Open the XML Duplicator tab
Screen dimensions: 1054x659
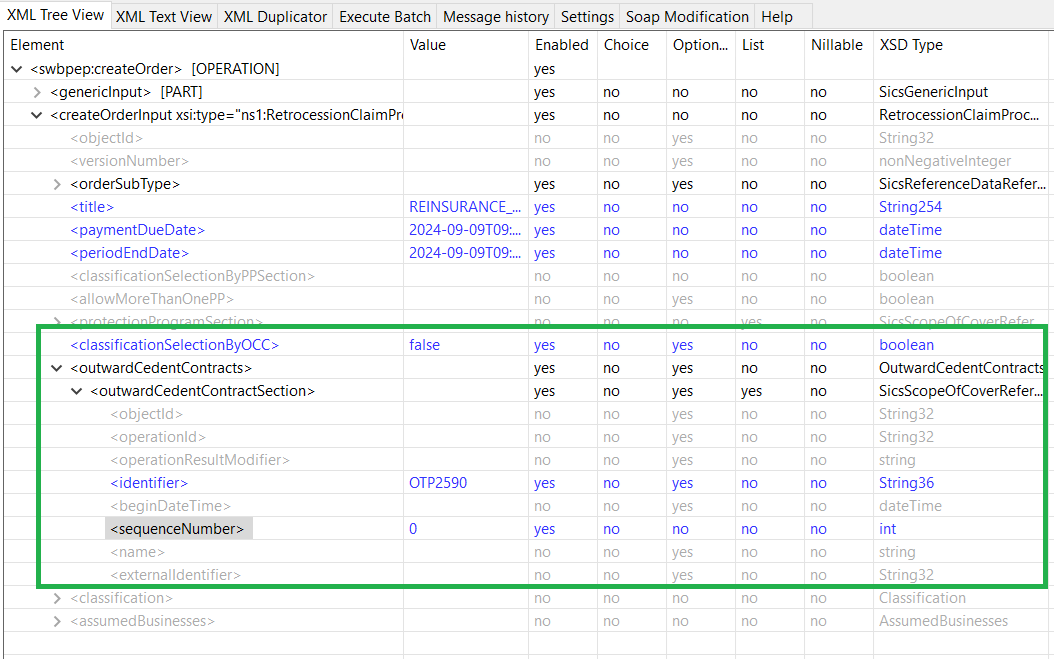(275, 16)
